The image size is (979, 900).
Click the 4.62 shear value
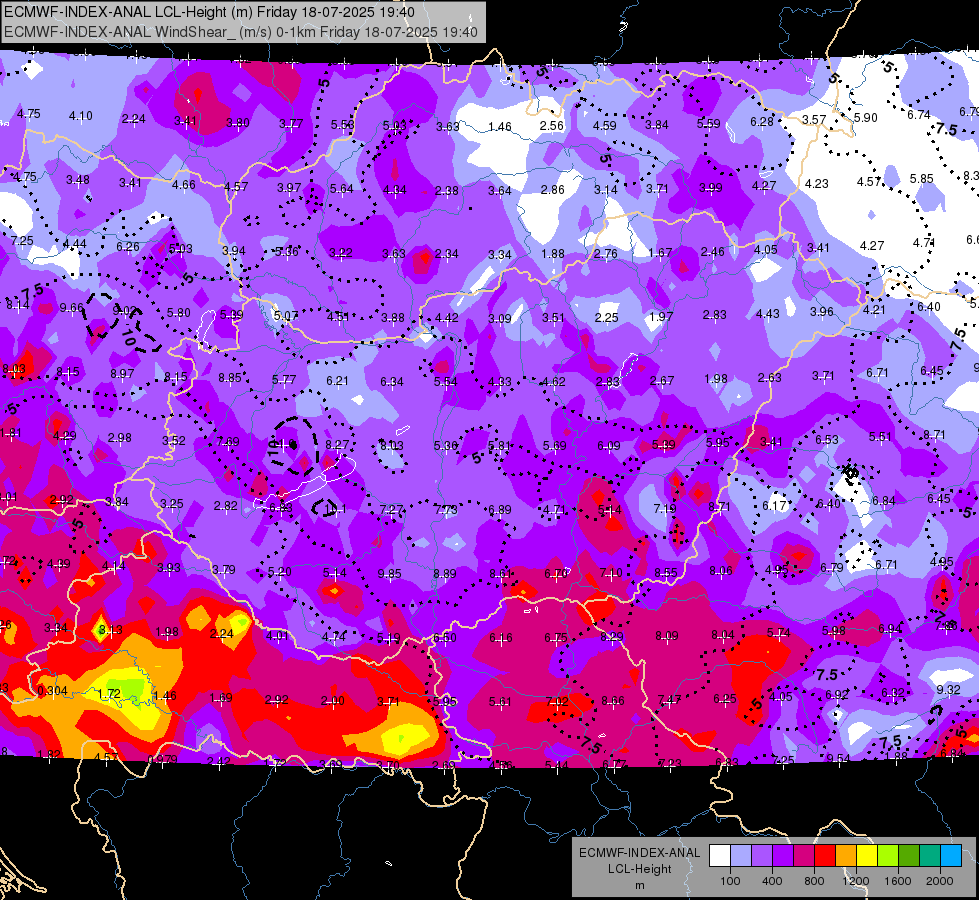click(553, 382)
